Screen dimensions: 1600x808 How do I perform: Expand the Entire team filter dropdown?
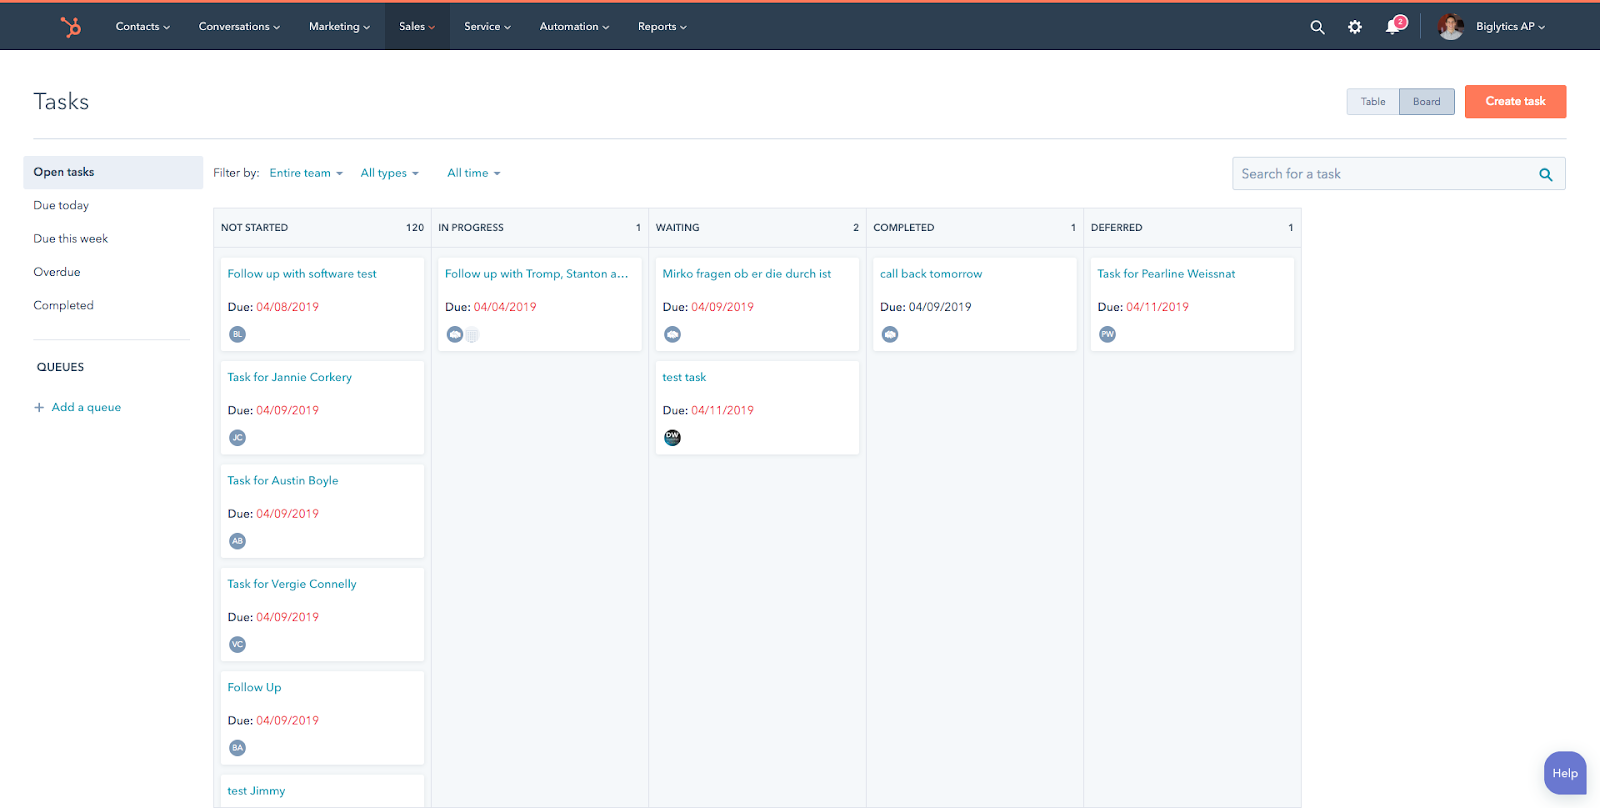(306, 173)
